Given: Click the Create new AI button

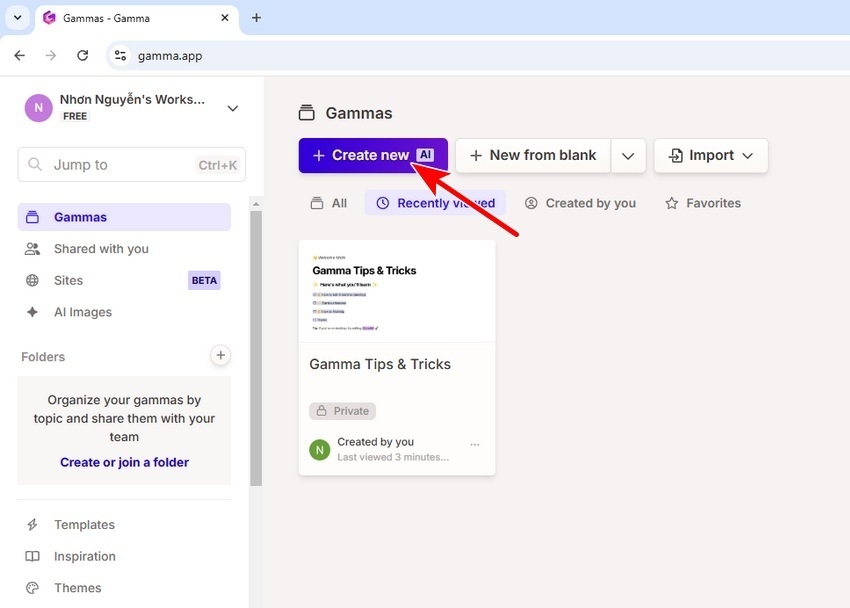Looking at the screenshot, I should point(372,156).
